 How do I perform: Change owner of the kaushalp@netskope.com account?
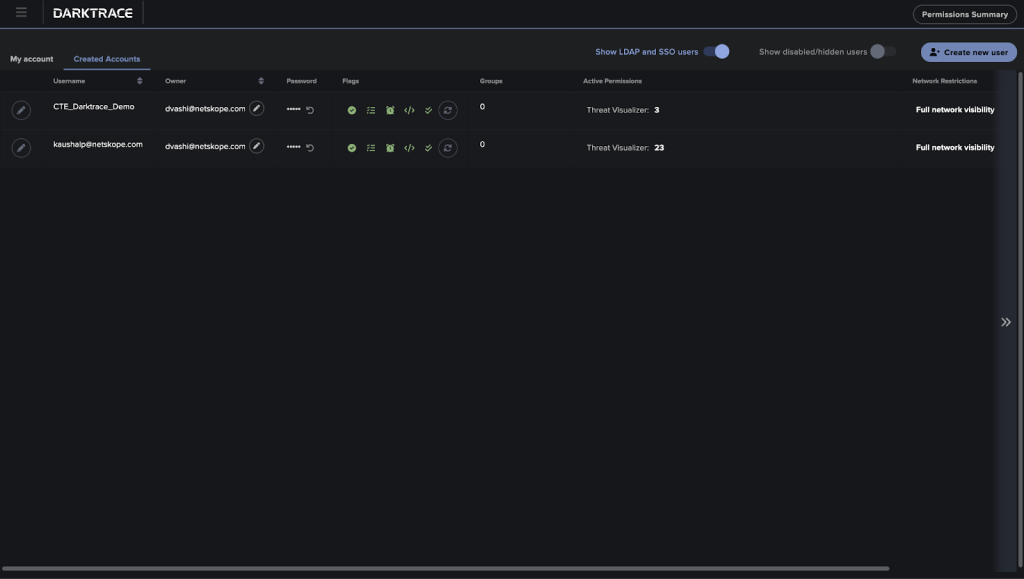pos(257,146)
